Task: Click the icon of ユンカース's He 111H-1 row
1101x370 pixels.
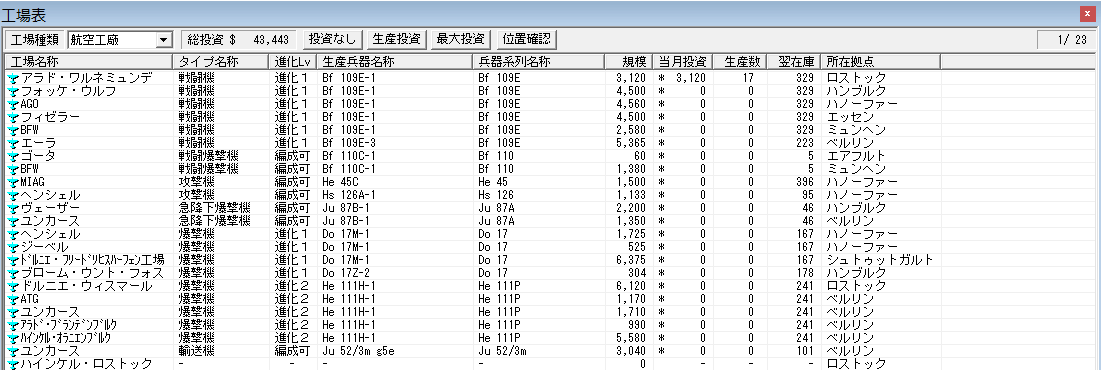Action: [x=13, y=312]
